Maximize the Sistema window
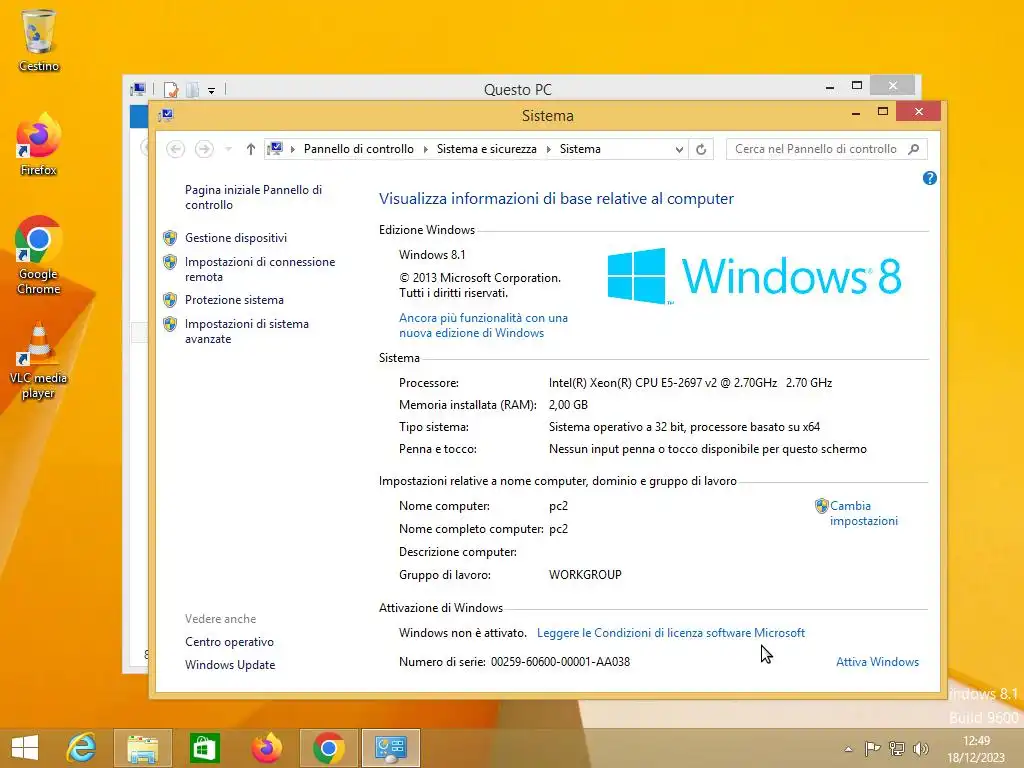 [883, 112]
